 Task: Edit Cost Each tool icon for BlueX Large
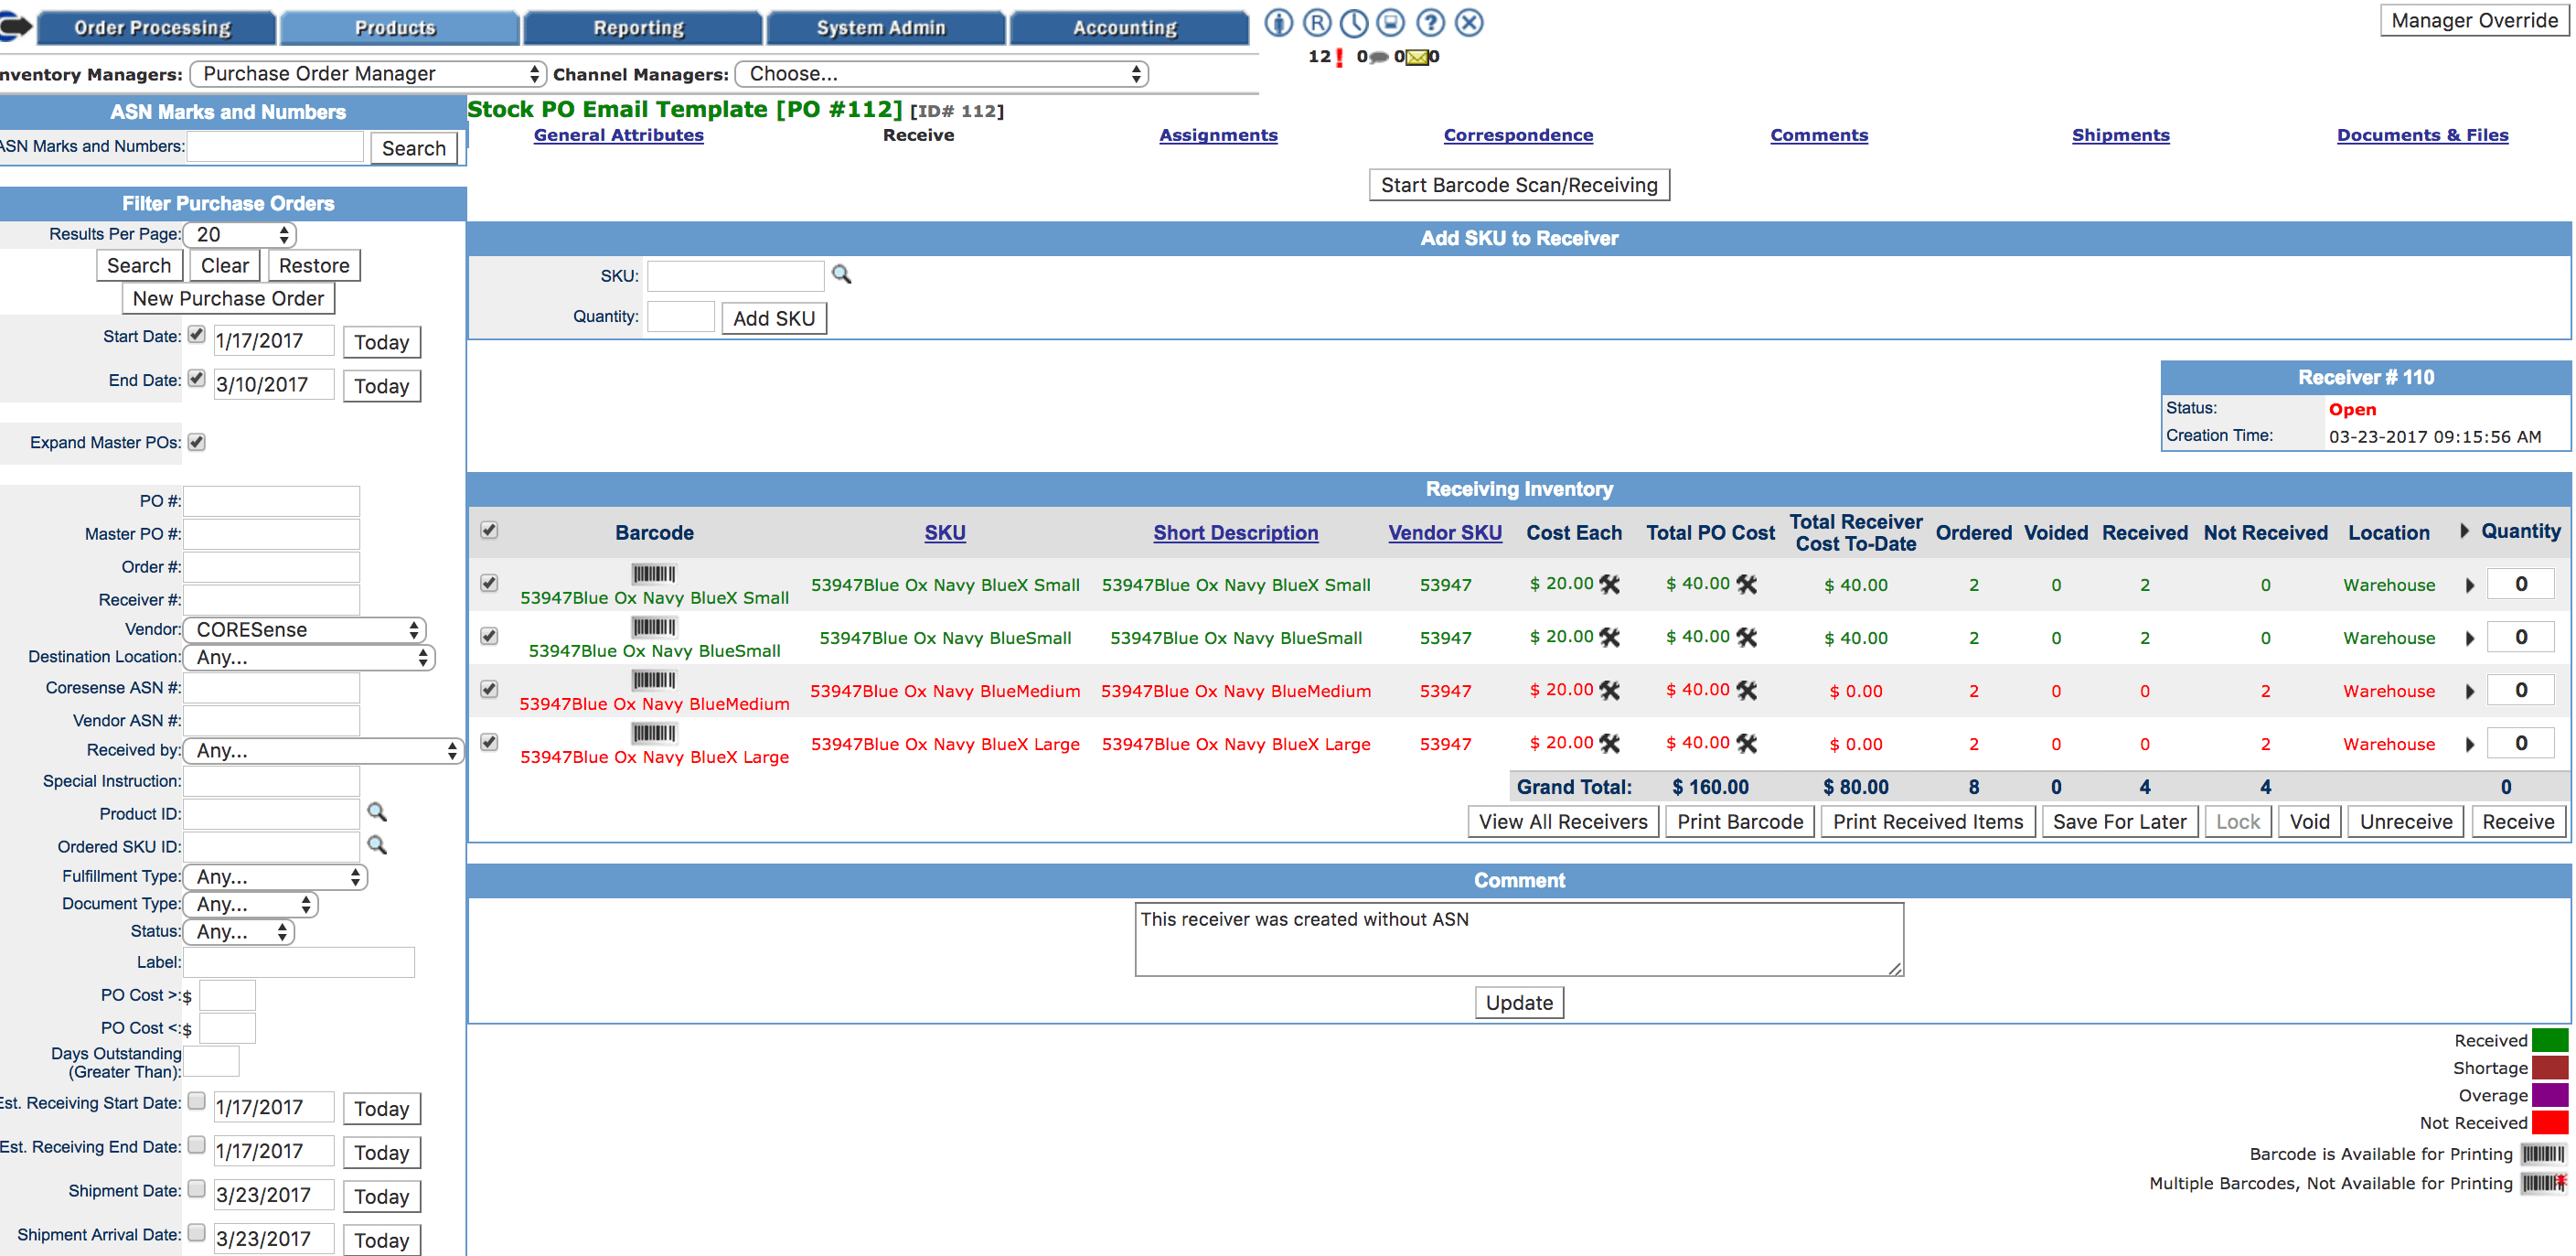click(x=1610, y=743)
